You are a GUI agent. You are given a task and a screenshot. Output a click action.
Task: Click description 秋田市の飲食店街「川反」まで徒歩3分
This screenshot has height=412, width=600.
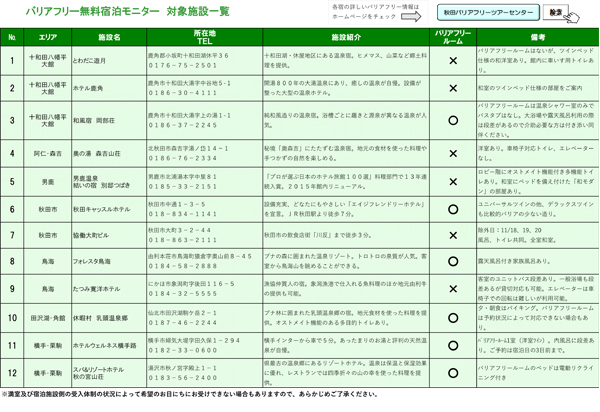[317, 235]
